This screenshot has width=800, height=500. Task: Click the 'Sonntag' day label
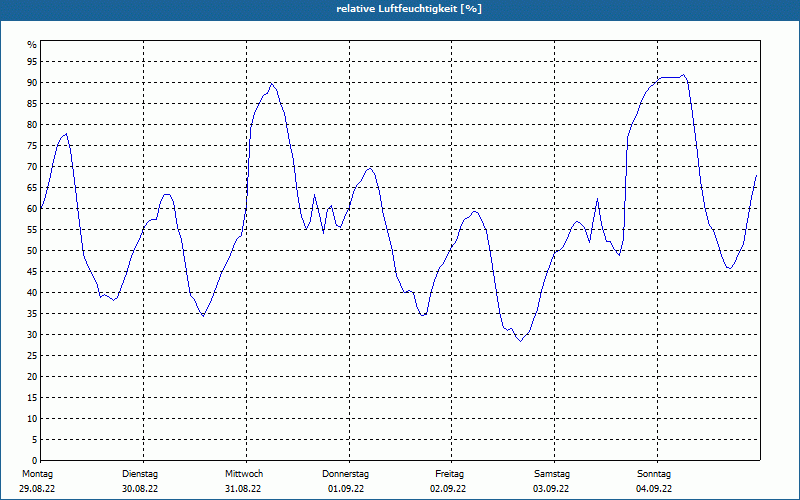654,474
